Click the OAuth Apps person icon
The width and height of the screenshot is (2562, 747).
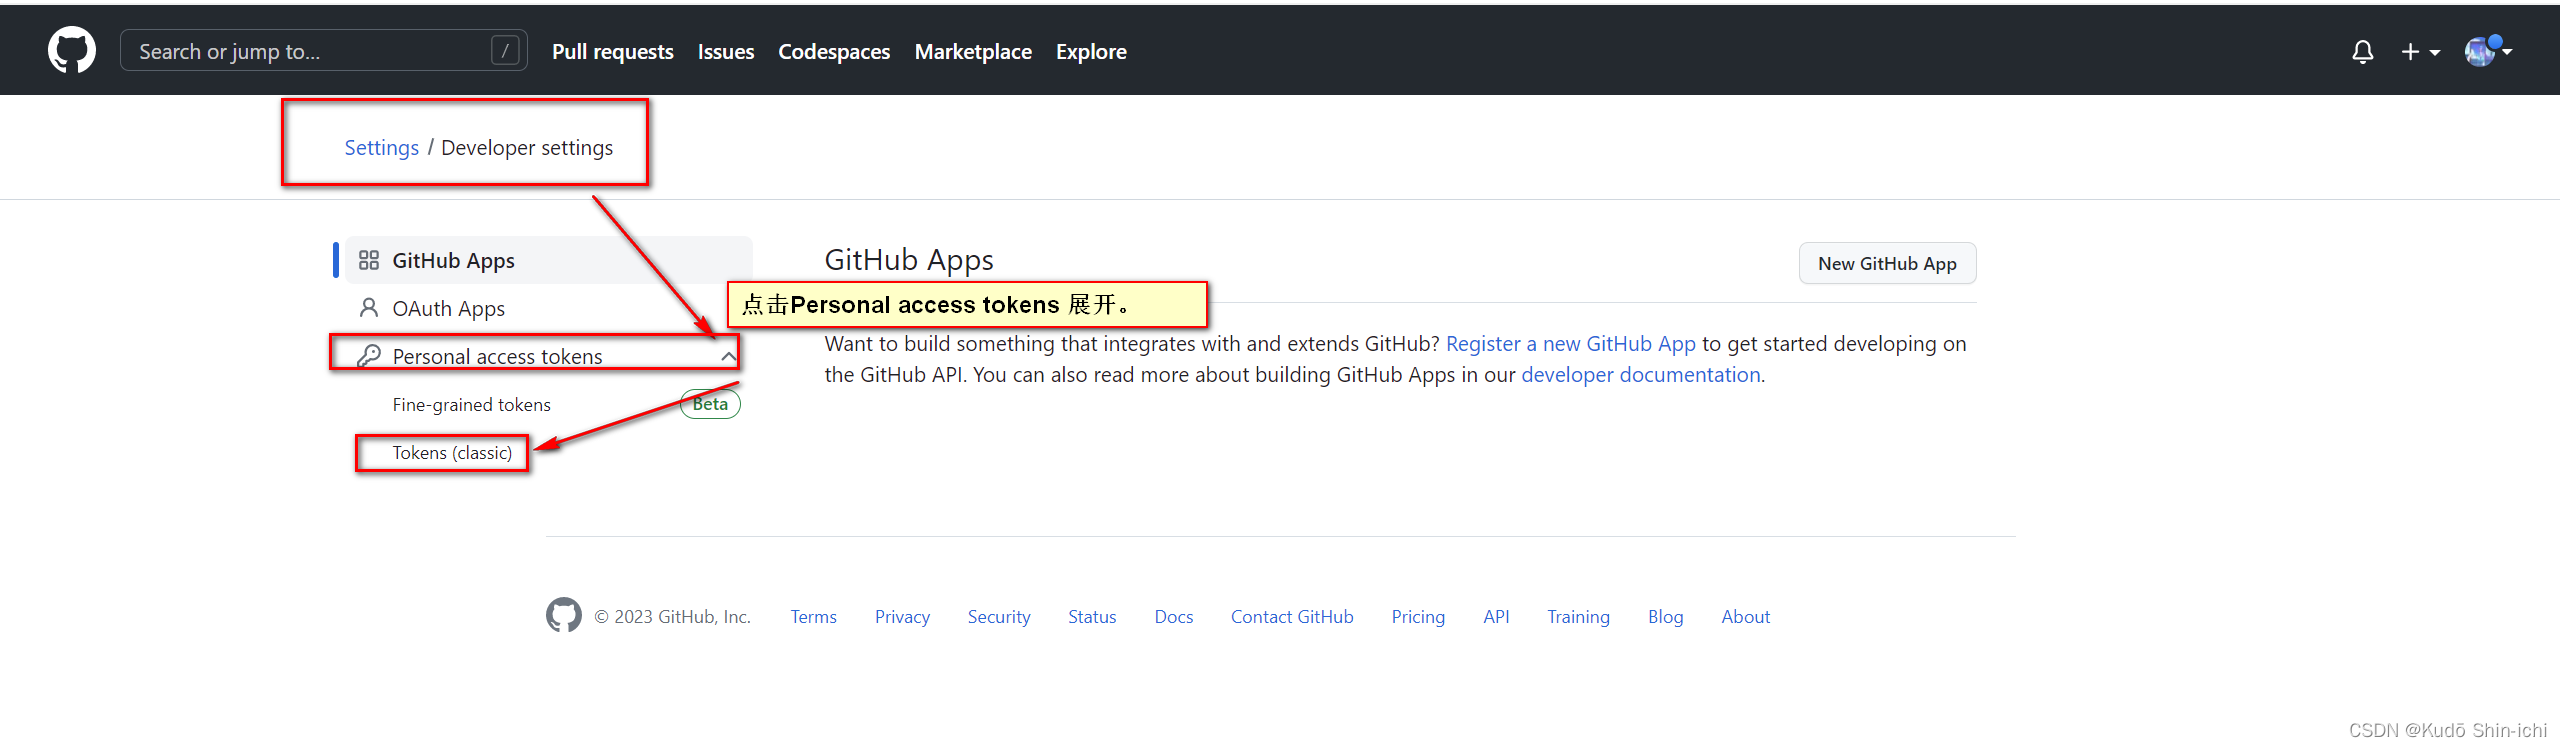coord(369,308)
